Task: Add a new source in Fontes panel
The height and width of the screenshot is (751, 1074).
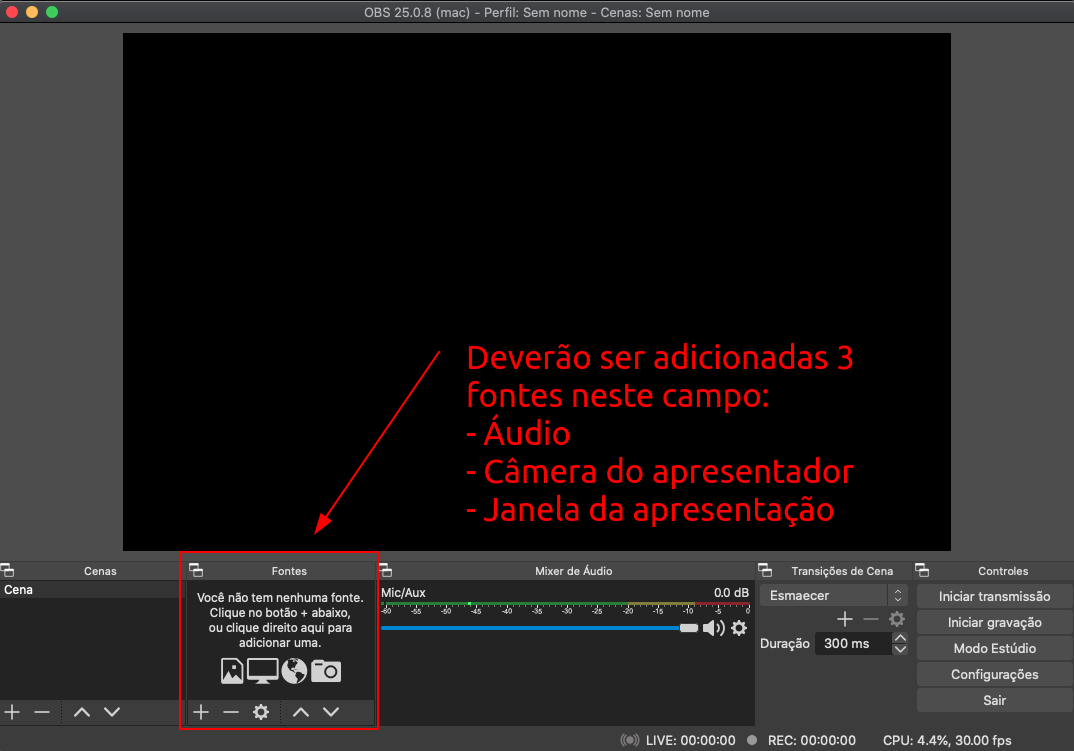Action: point(201,712)
